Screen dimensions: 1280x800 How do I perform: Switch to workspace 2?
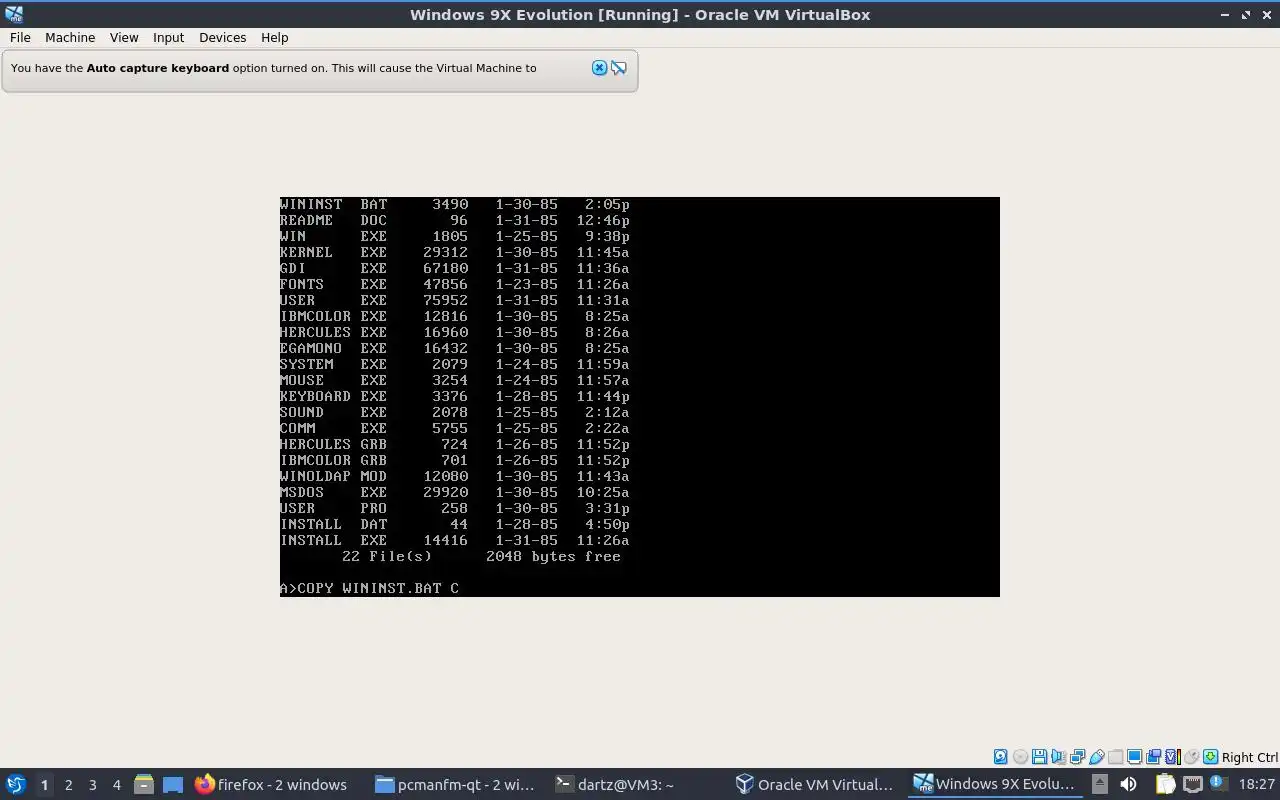[x=68, y=784]
